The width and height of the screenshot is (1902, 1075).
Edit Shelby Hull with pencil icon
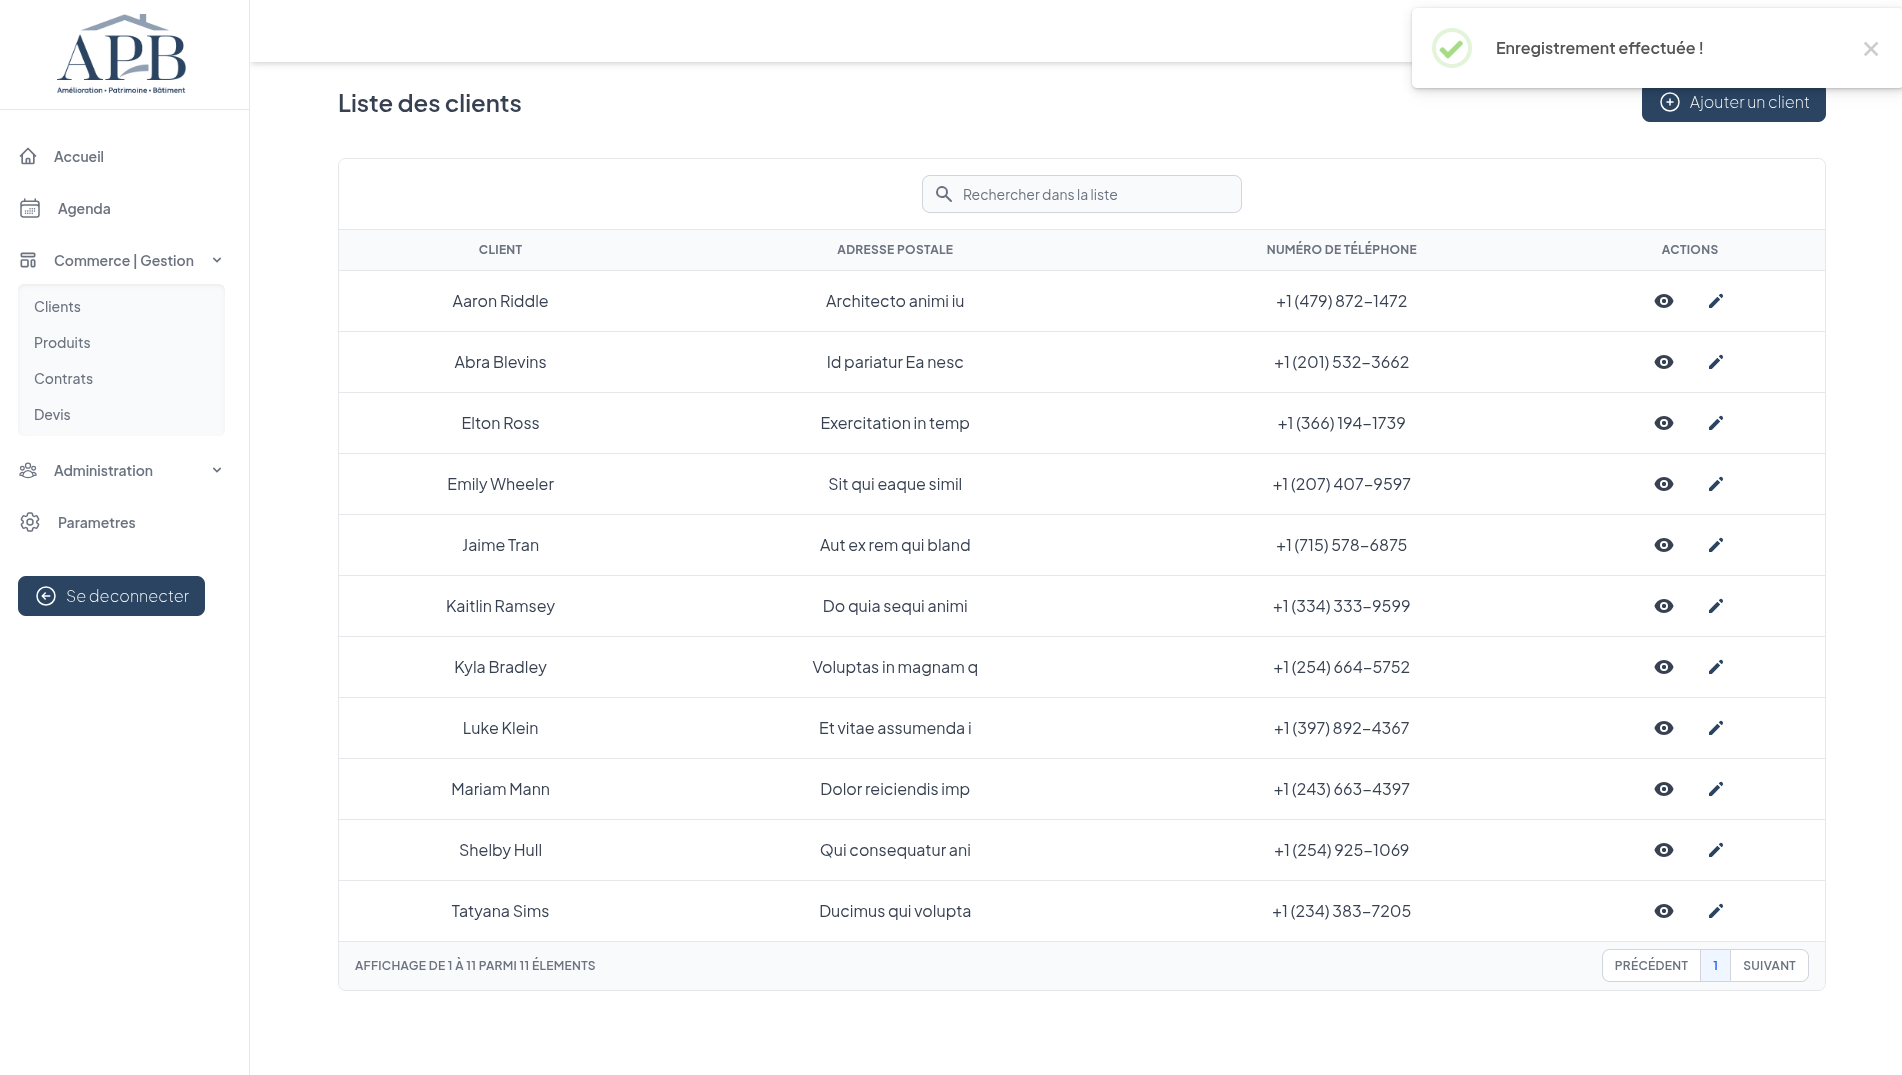1716,850
